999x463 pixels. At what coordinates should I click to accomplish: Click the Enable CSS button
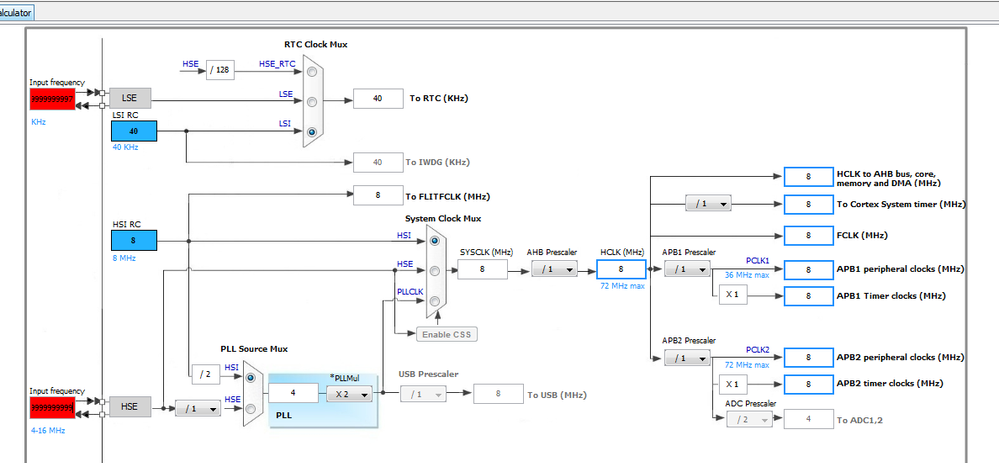447,334
